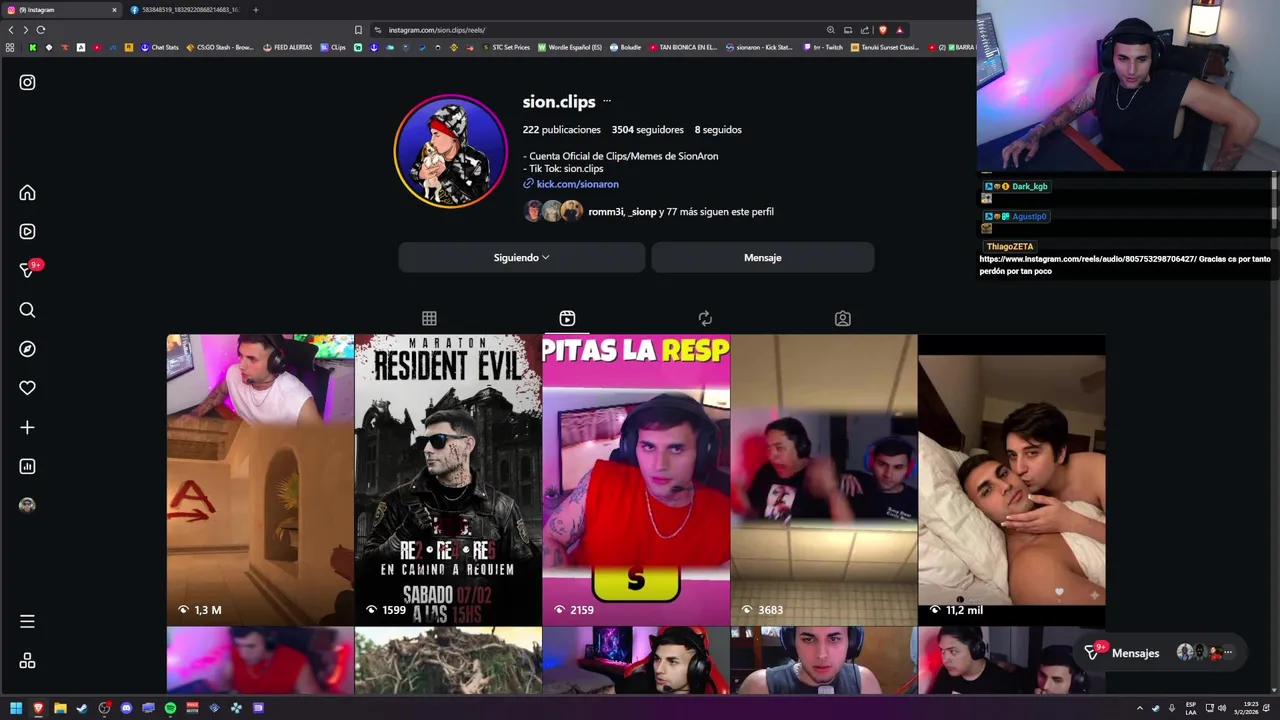Viewport: 1280px width, 720px height.
Task: Click the browser back arrow
Action: 11,30
